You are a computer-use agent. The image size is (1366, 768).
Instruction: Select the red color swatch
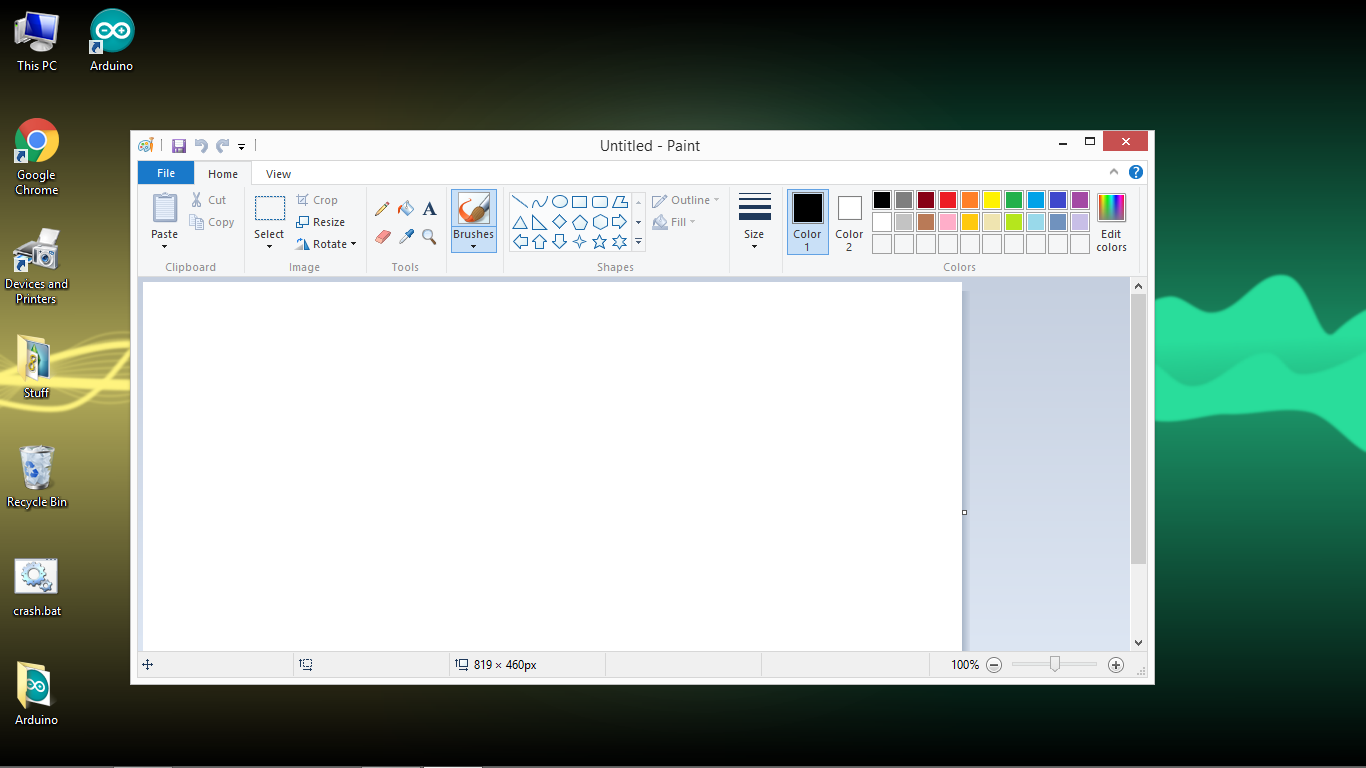pyautogui.click(x=946, y=199)
